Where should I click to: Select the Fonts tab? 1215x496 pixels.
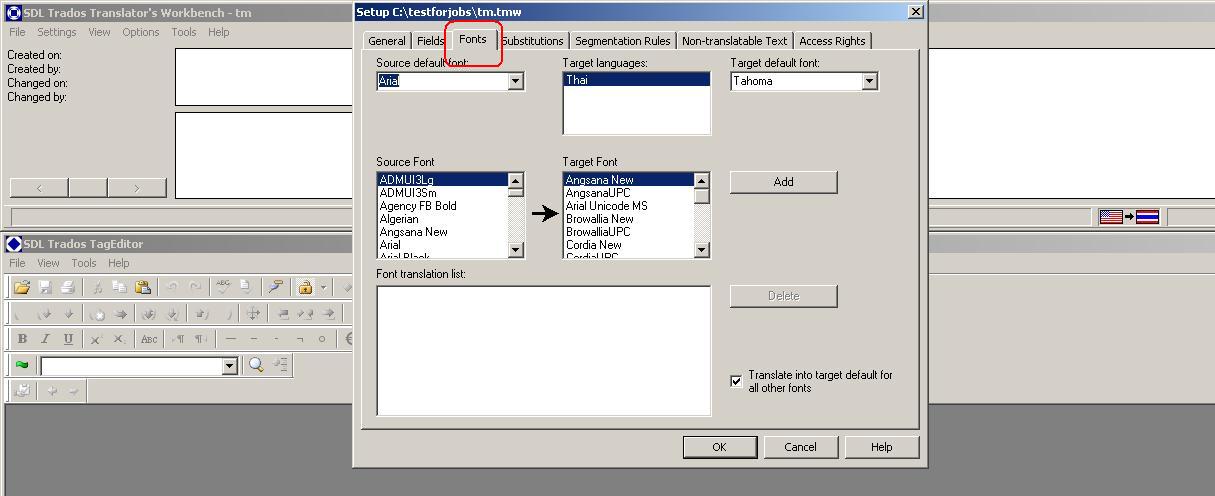point(473,39)
